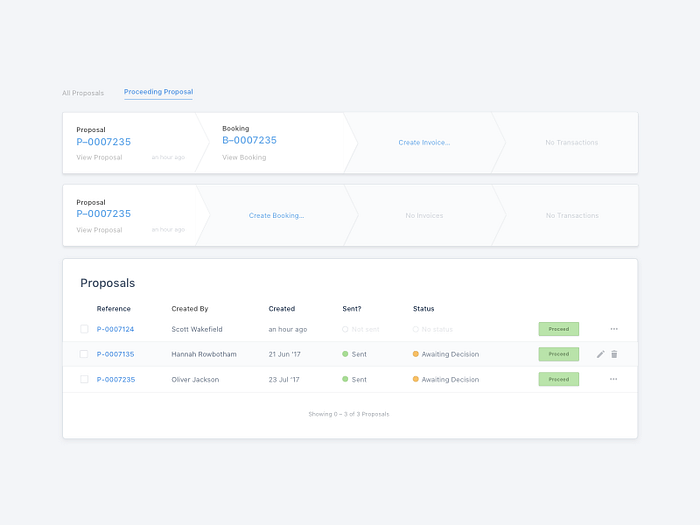Click the Sent? column header
The image size is (700, 525).
tap(352, 308)
